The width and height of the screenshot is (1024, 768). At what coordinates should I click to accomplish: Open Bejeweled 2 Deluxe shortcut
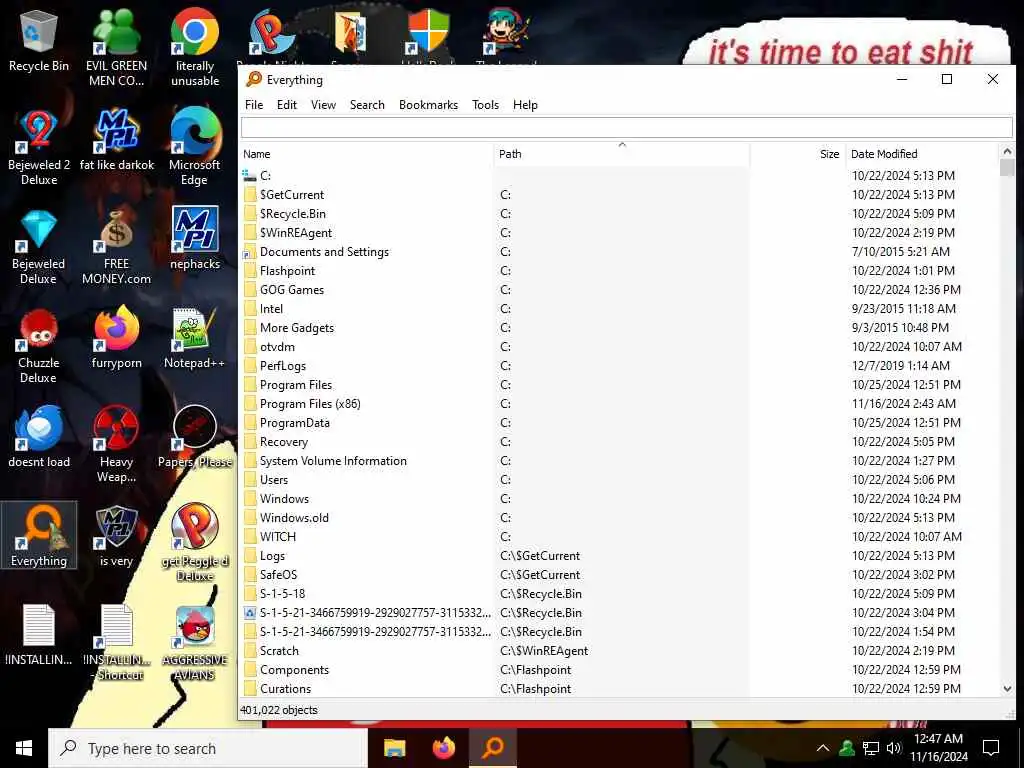[x=39, y=148]
